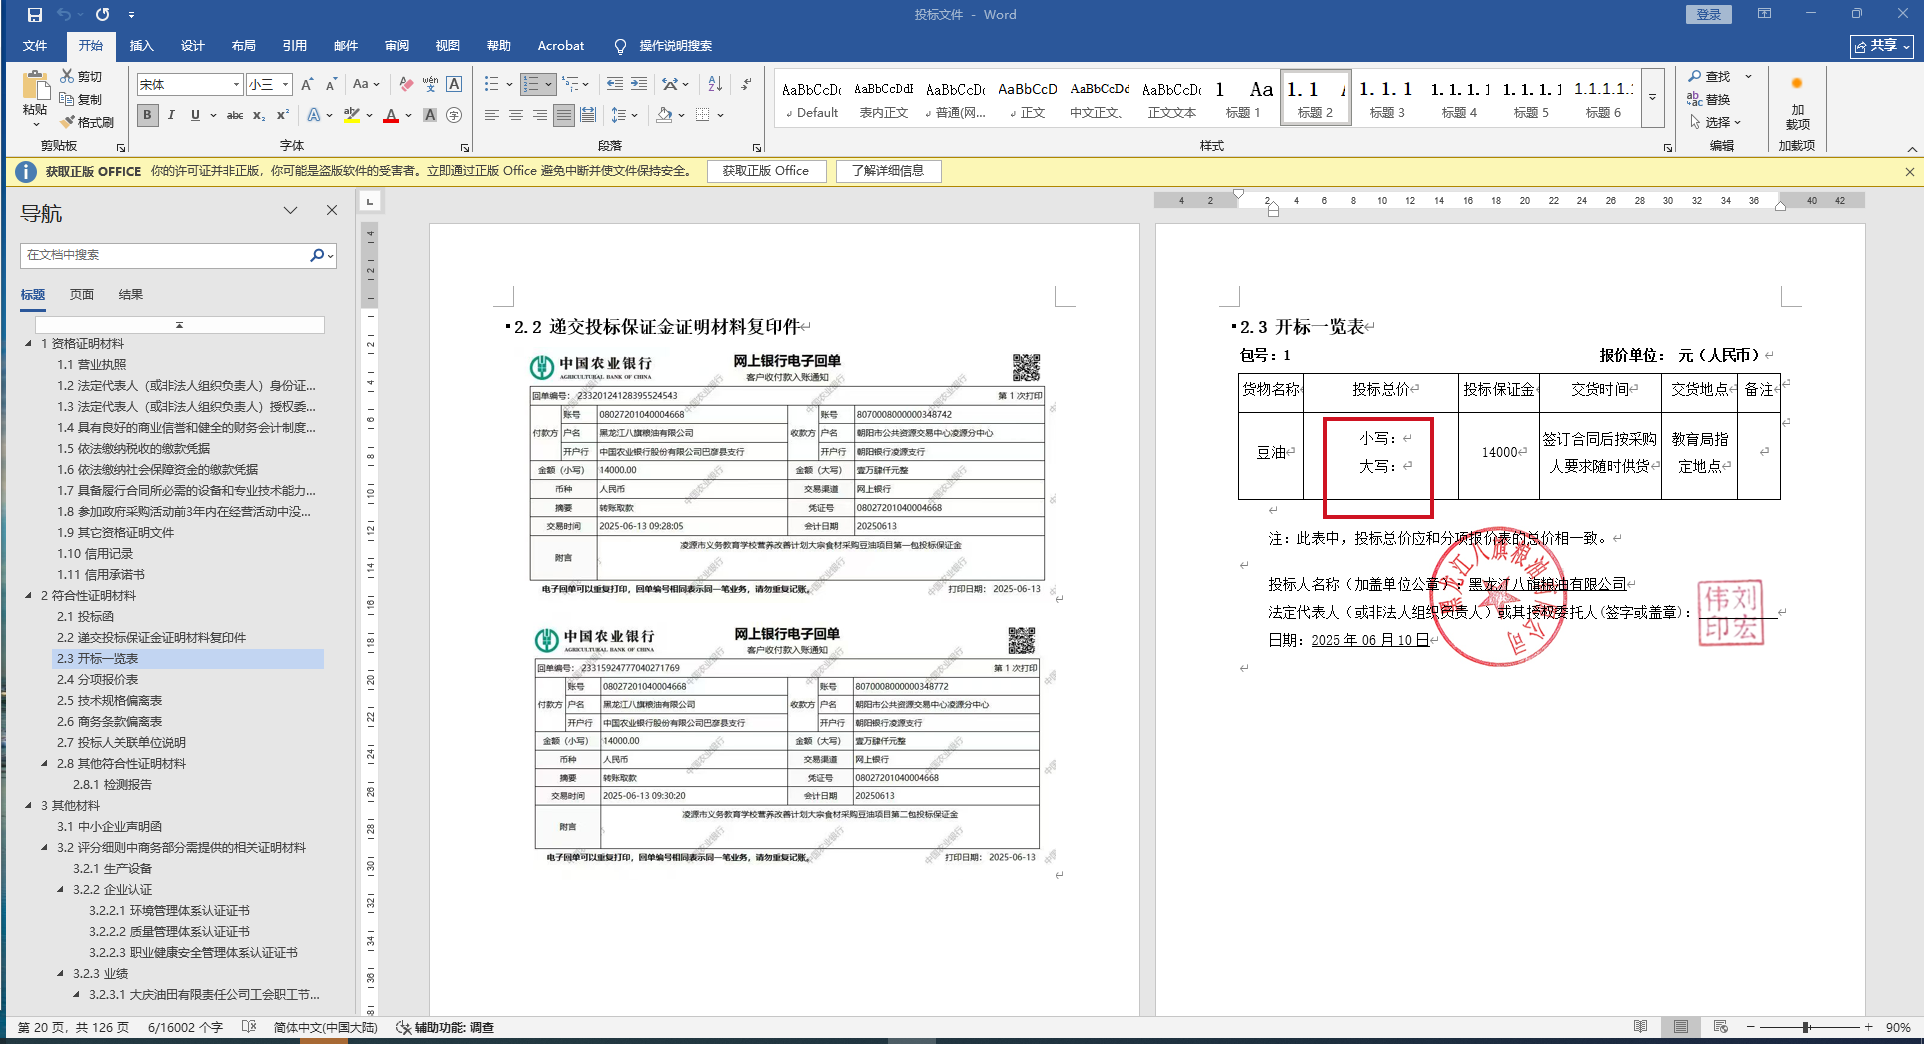Open the 布局 (Layout) ribbon tab
Image resolution: width=1924 pixels, height=1044 pixels.
click(243, 46)
